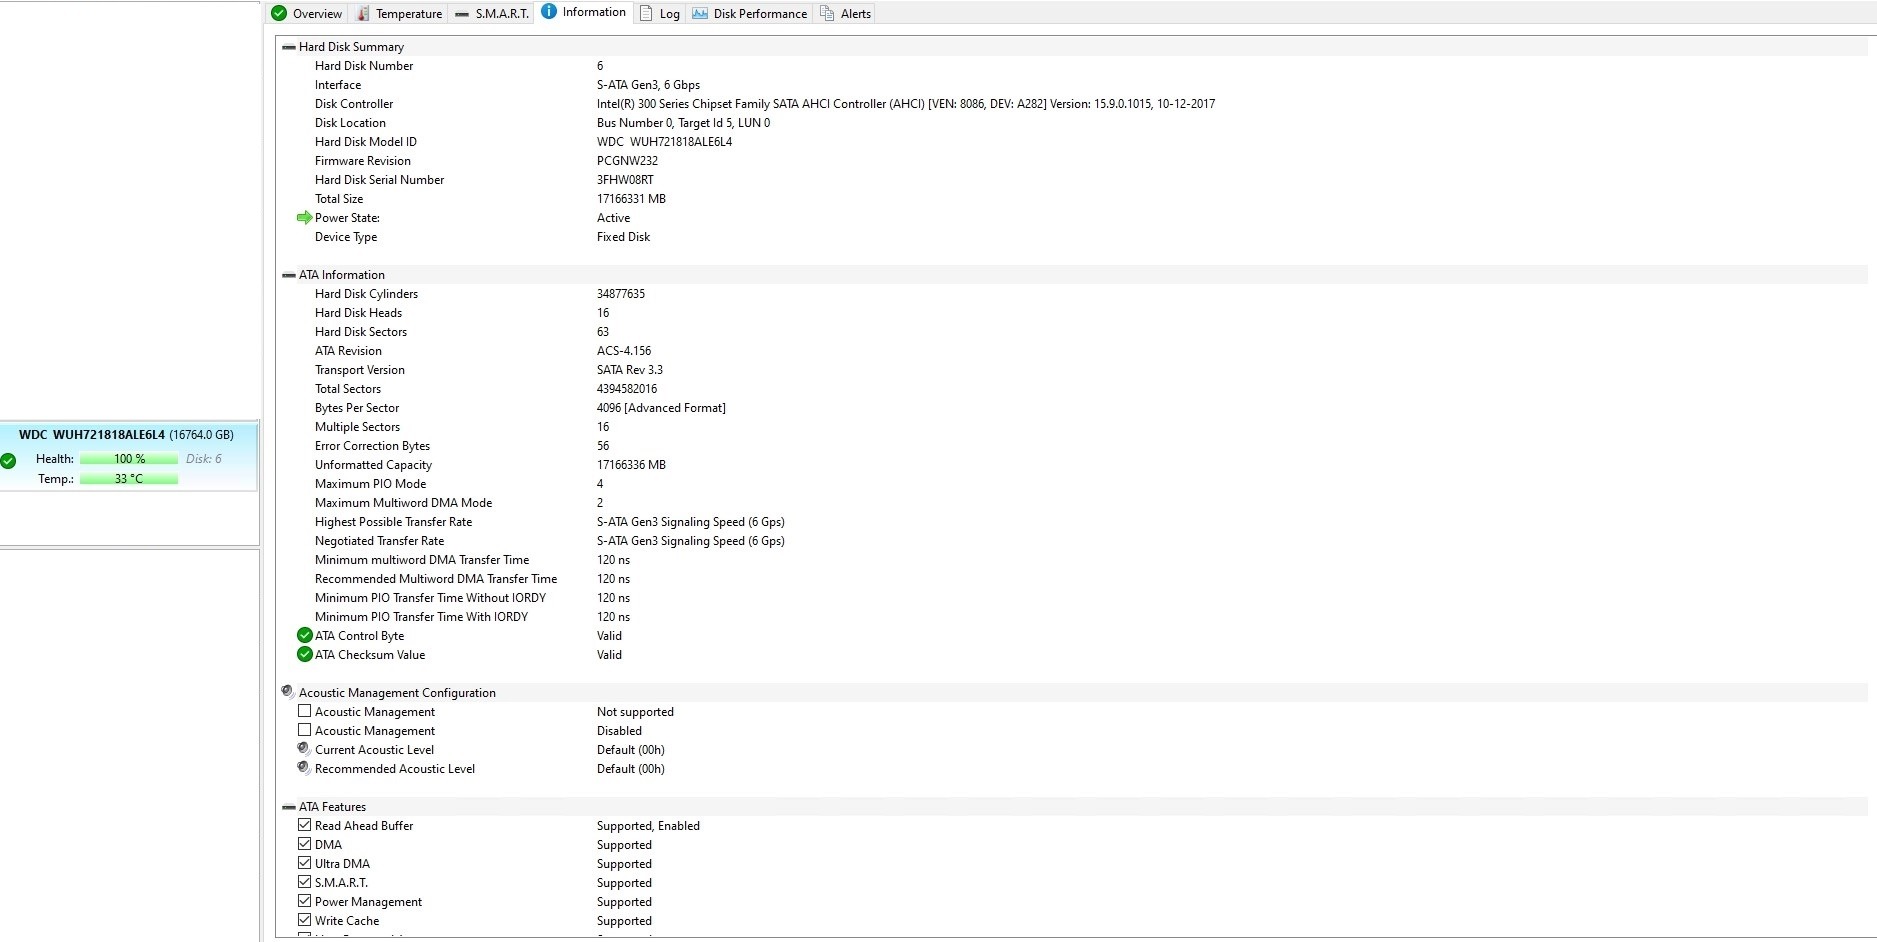Select the WDC WUH721818ALE6L4 (16764.0 GB) disk entry

129,456
